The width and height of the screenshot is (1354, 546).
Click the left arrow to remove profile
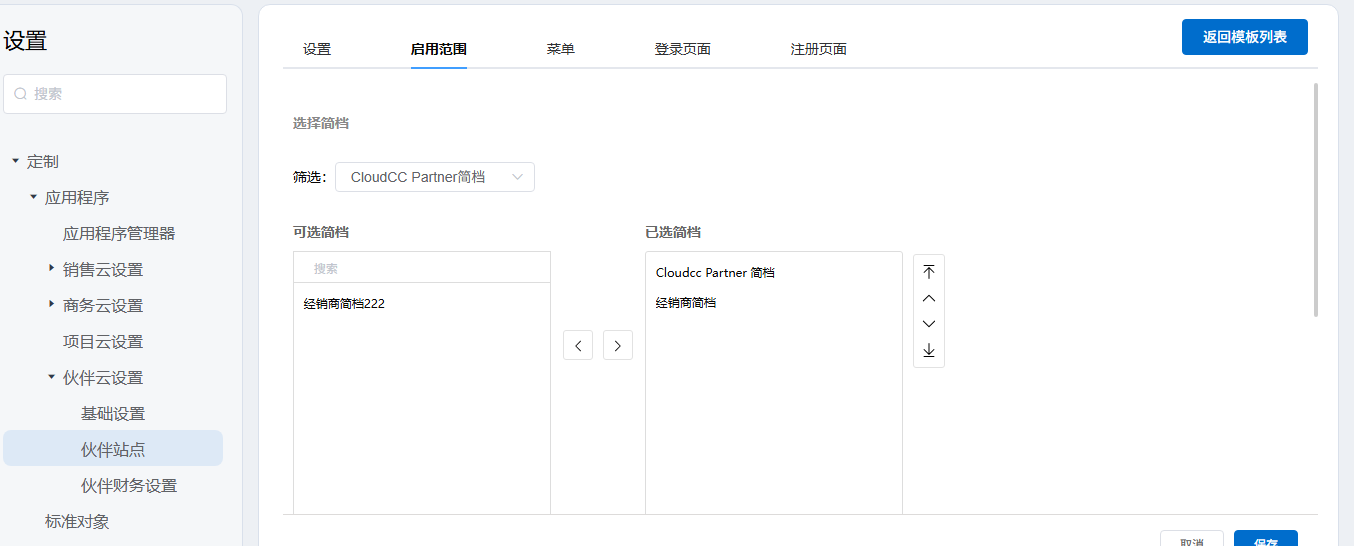[x=578, y=345]
